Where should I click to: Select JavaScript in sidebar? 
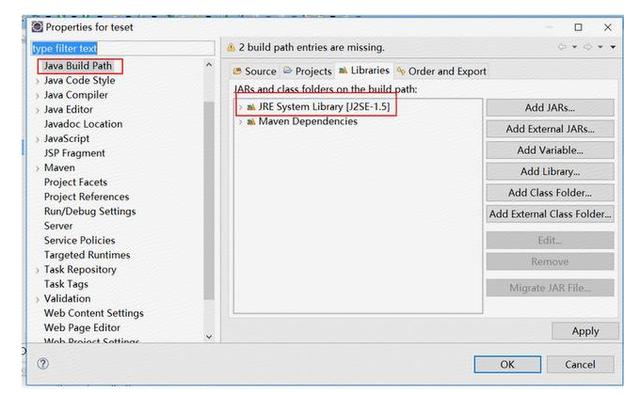67,139
